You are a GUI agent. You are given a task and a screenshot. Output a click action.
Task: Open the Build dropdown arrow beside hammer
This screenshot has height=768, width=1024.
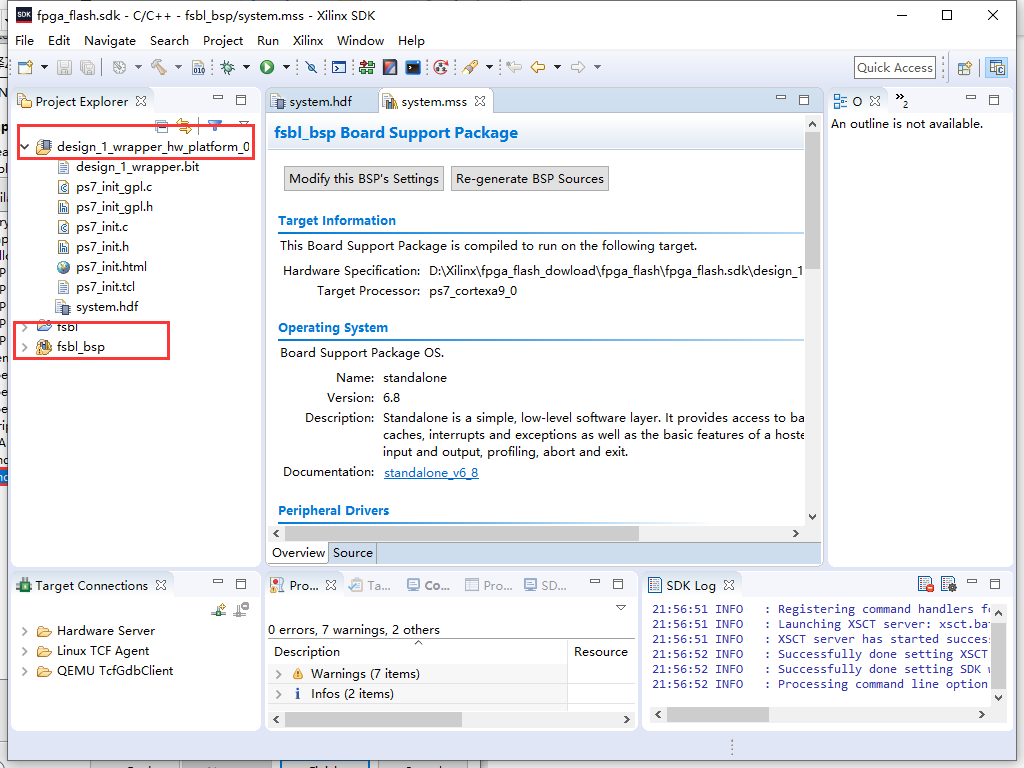coord(178,67)
